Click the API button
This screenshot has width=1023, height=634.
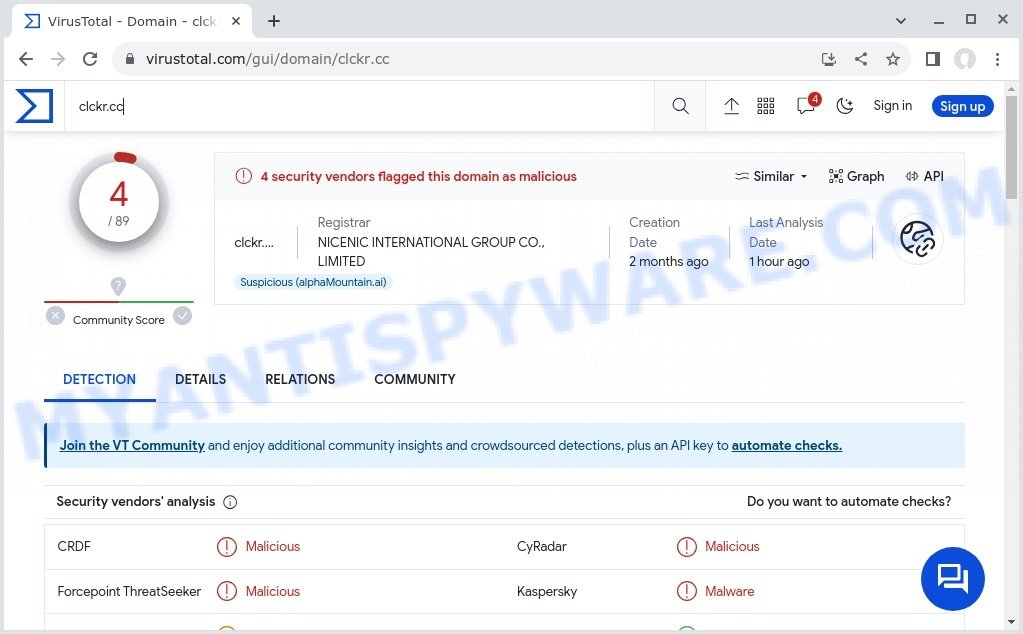pyautogui.click(x=924, y=176)
